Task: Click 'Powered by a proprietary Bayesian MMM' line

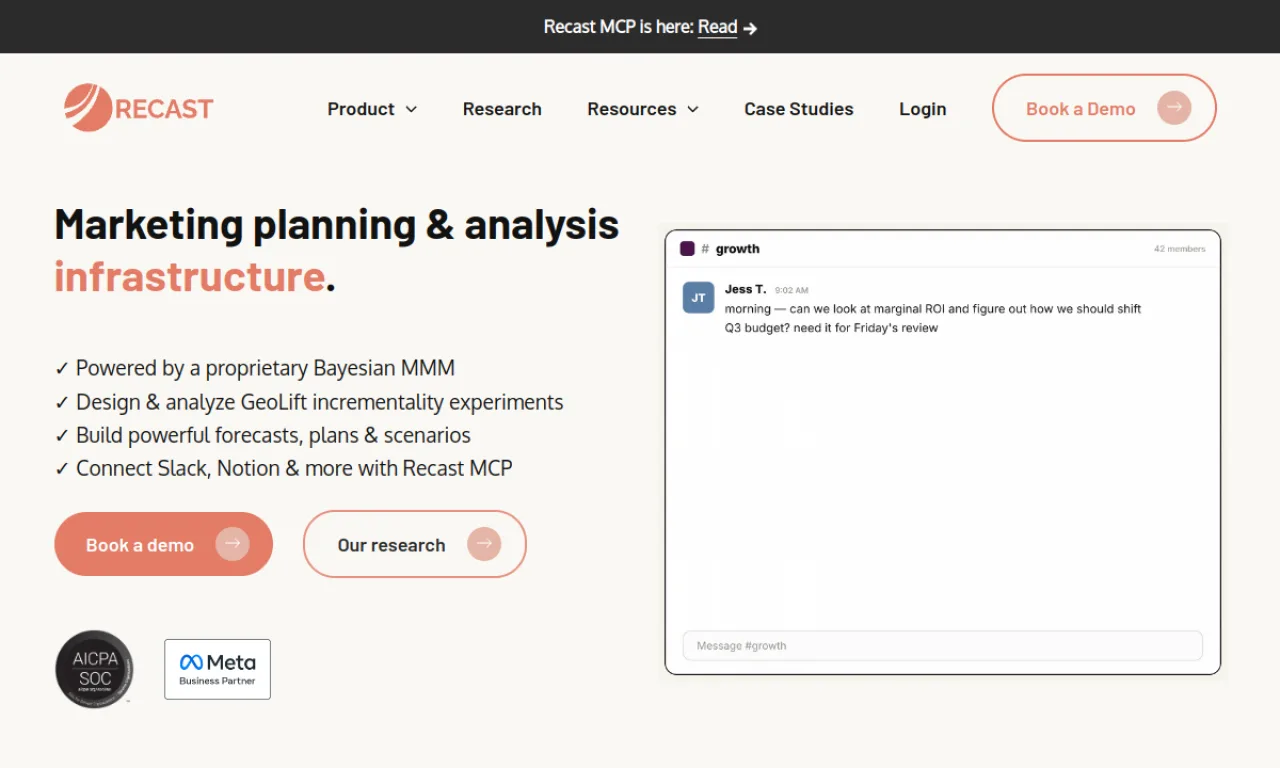Action: coord(255,368)
